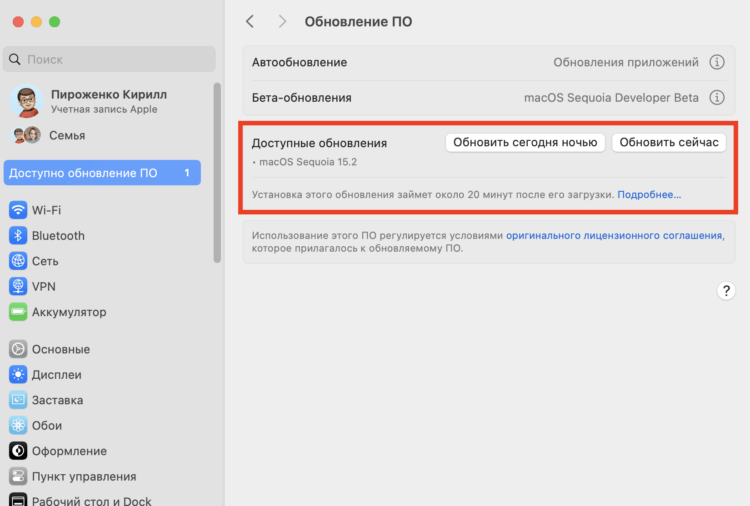Click the macOS Sequoia 15.2 entry
Viewport: 750px width, 506px height.
308,162
